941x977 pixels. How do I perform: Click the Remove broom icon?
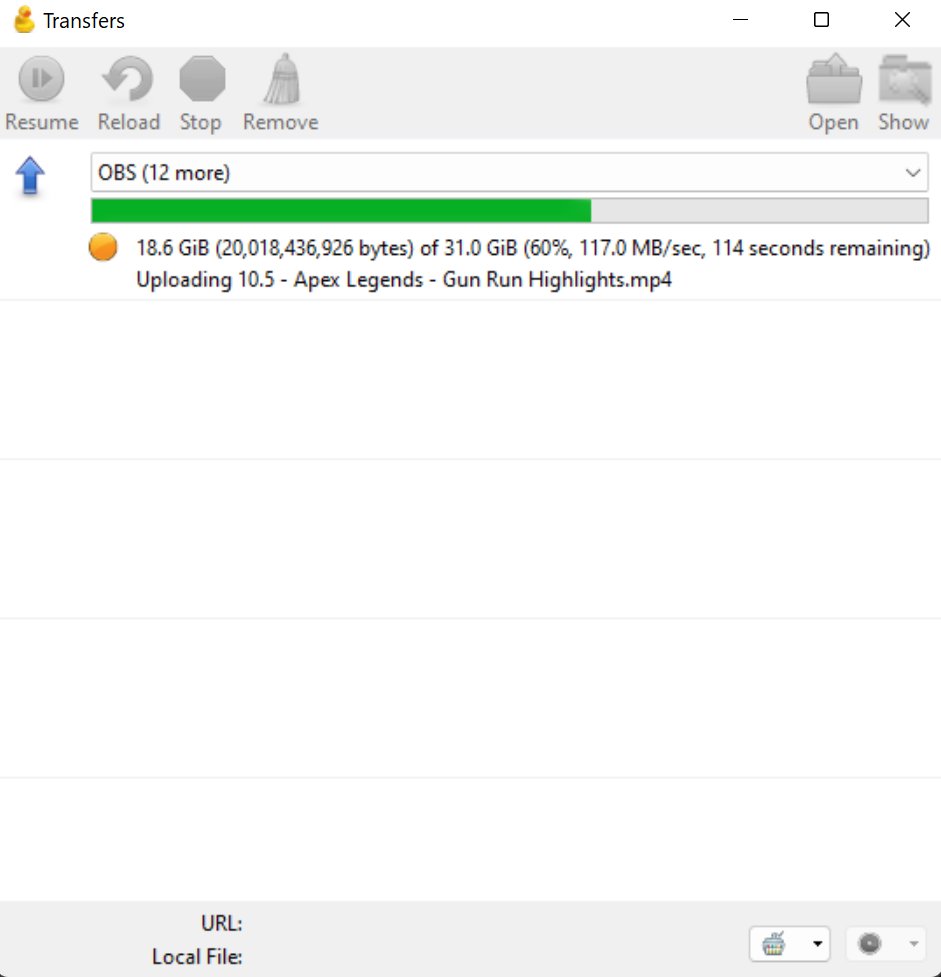coord(282,79)
